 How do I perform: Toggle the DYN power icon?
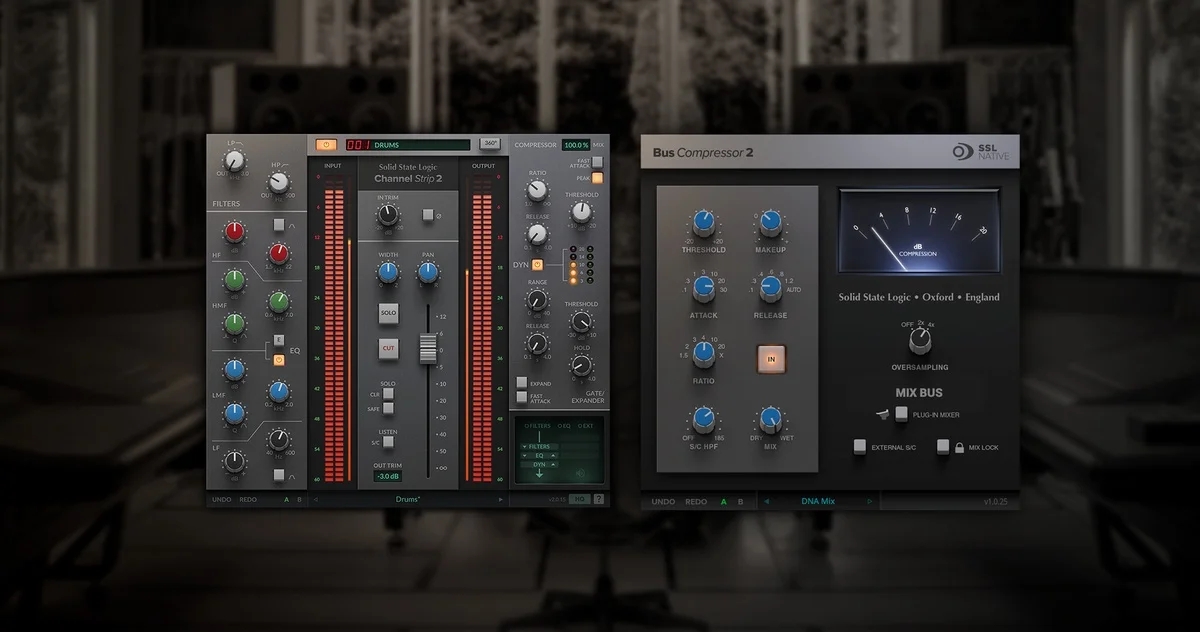click(x=537, y=265)
